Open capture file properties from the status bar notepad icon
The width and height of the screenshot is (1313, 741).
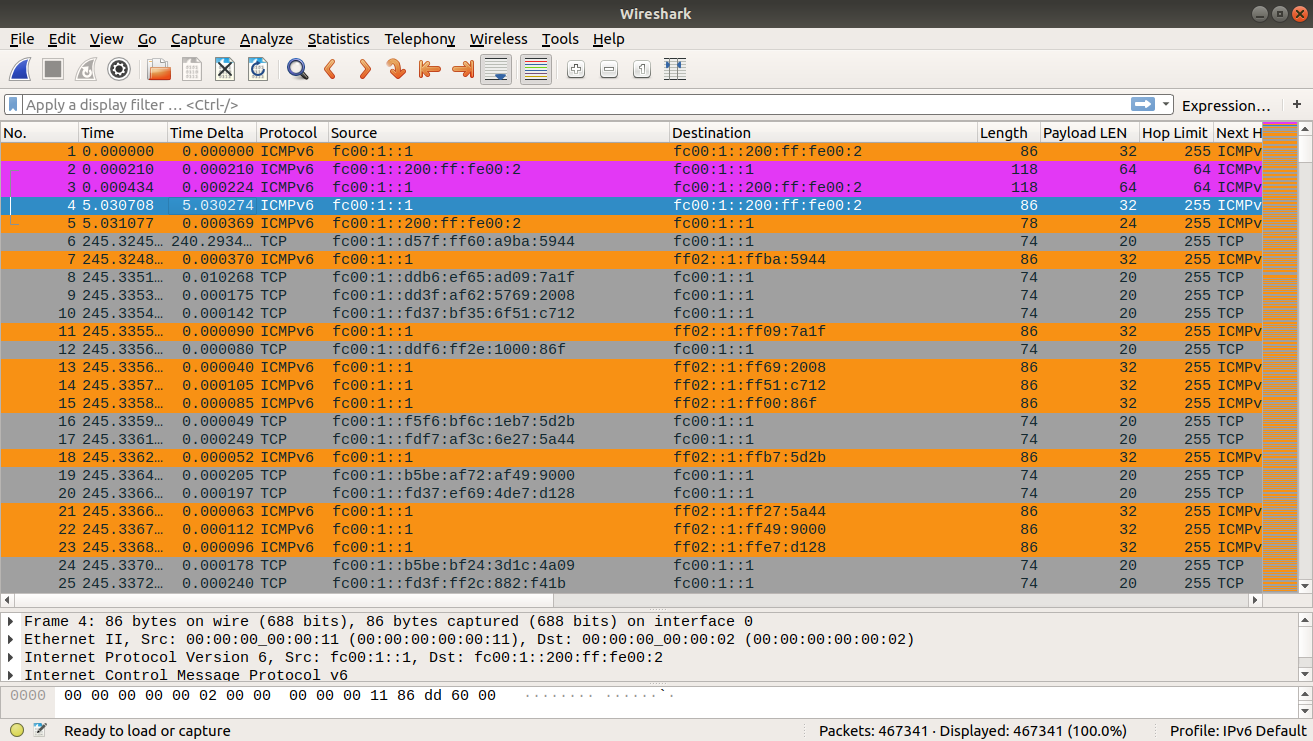coord(40,730)
